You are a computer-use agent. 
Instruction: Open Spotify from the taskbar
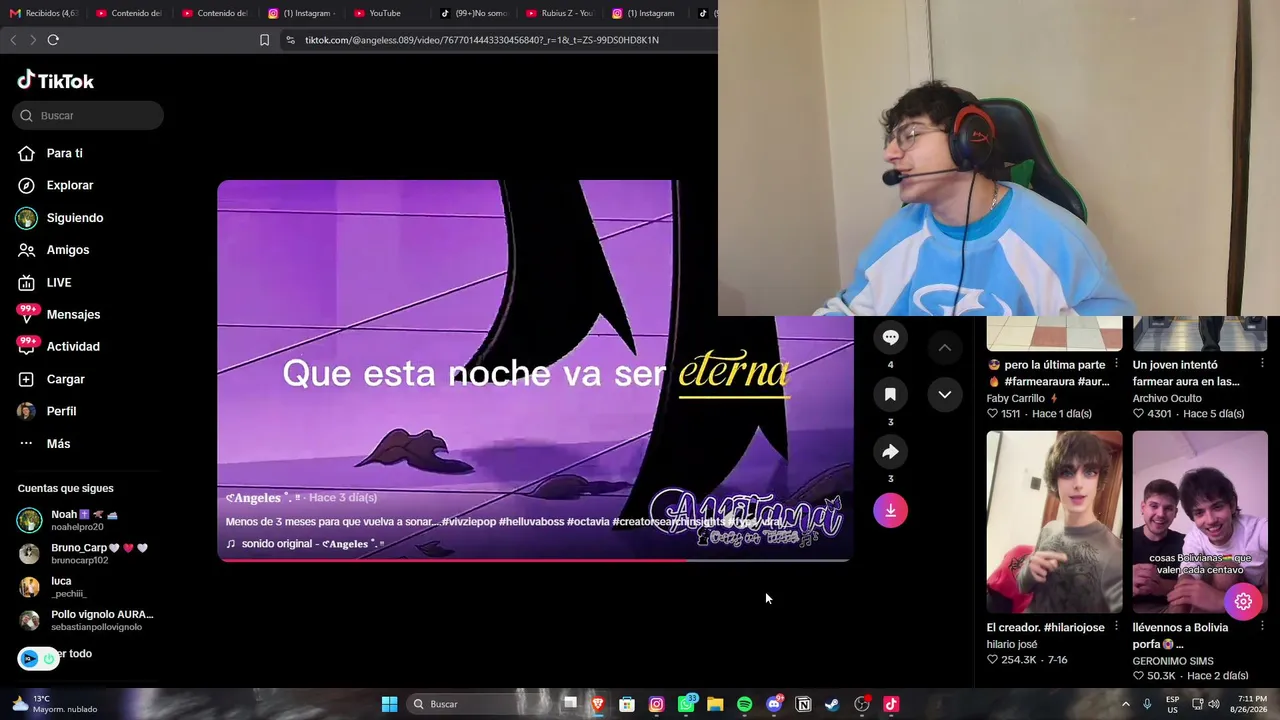[744, 704]
